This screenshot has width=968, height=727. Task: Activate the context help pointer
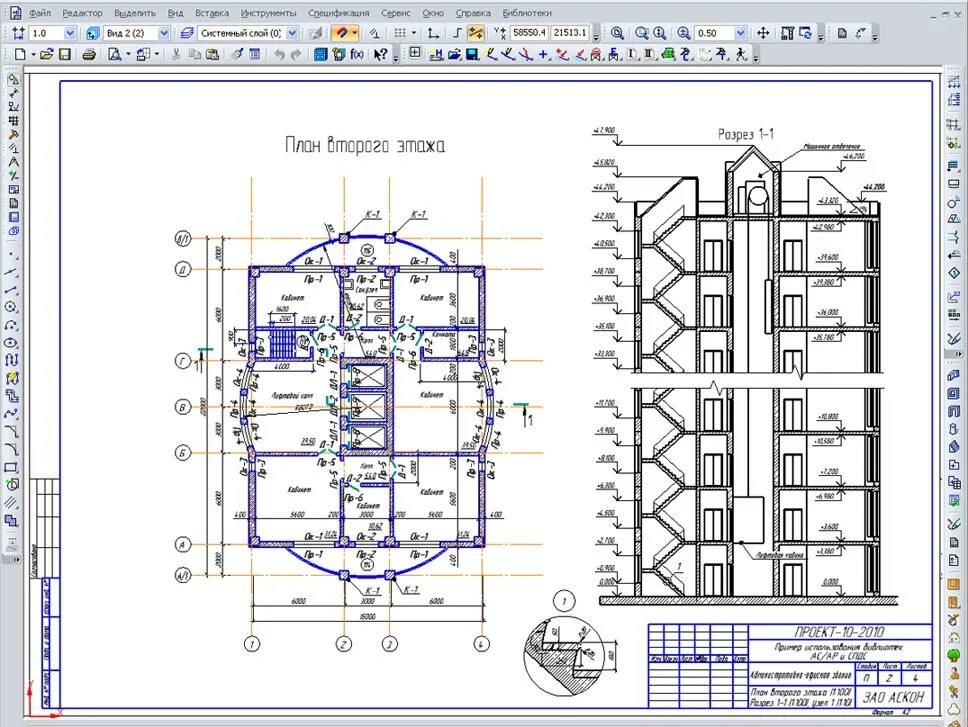(x=380, y=54)
